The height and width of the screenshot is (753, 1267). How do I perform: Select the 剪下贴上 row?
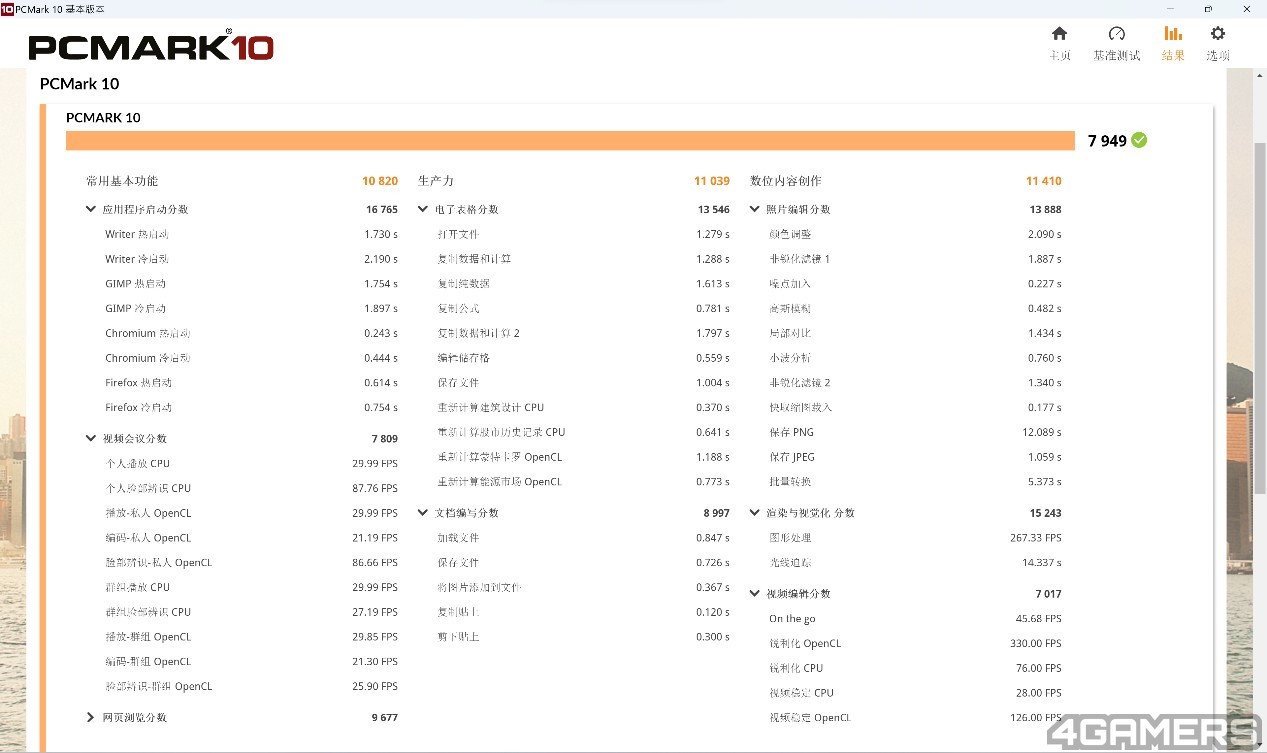point(583,637)
